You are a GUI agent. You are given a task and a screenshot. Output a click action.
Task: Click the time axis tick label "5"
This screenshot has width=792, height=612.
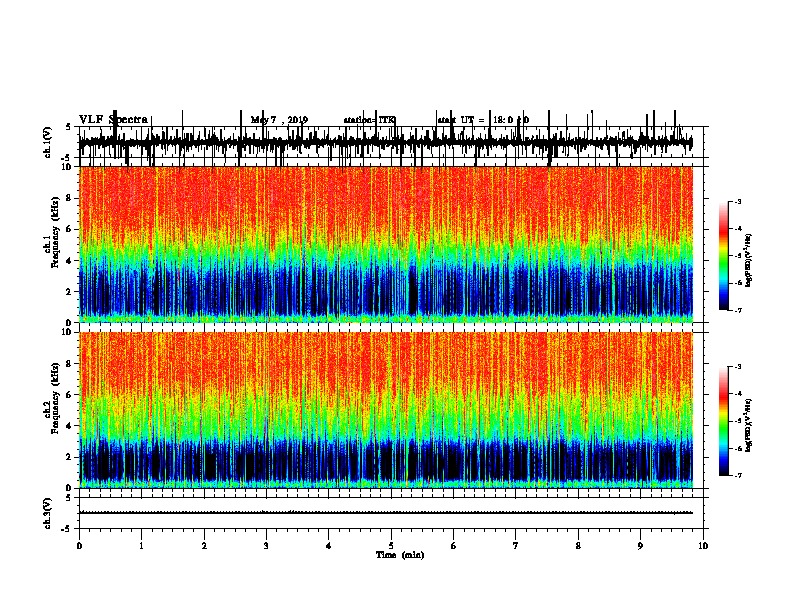point(391,546)
